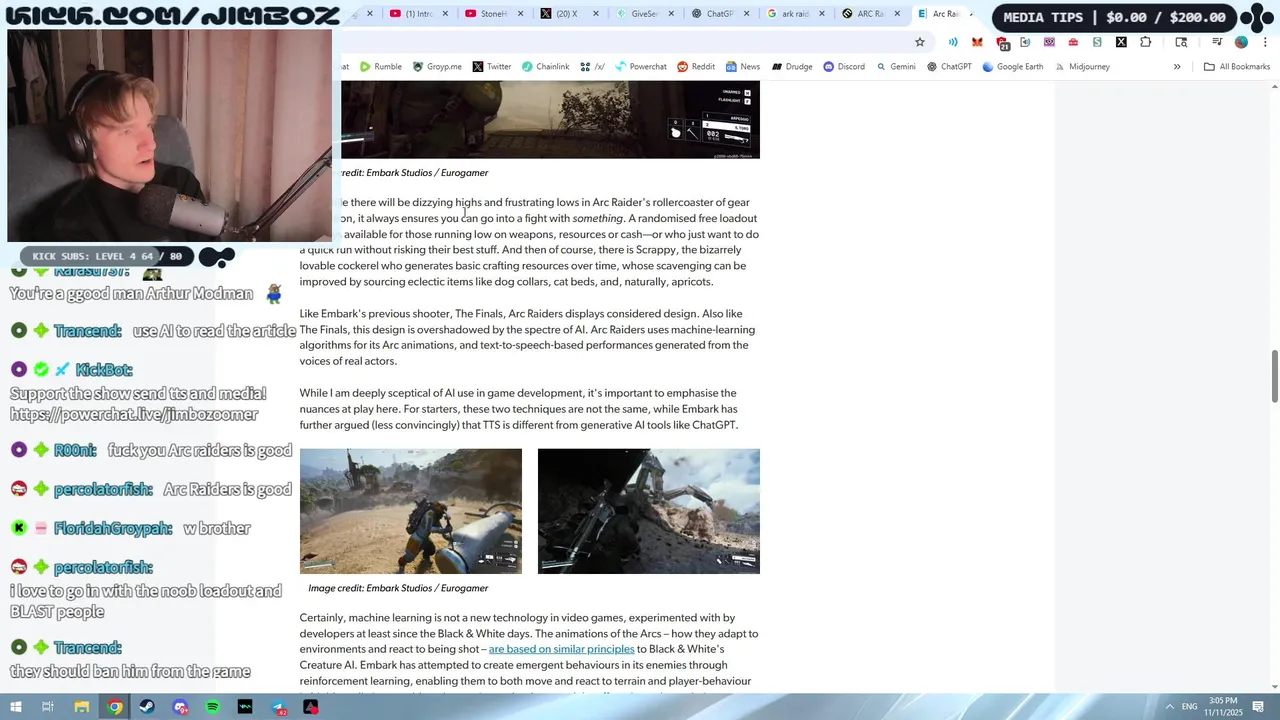
Task: Show hidden system tray icons
Action: [1169, 707]
